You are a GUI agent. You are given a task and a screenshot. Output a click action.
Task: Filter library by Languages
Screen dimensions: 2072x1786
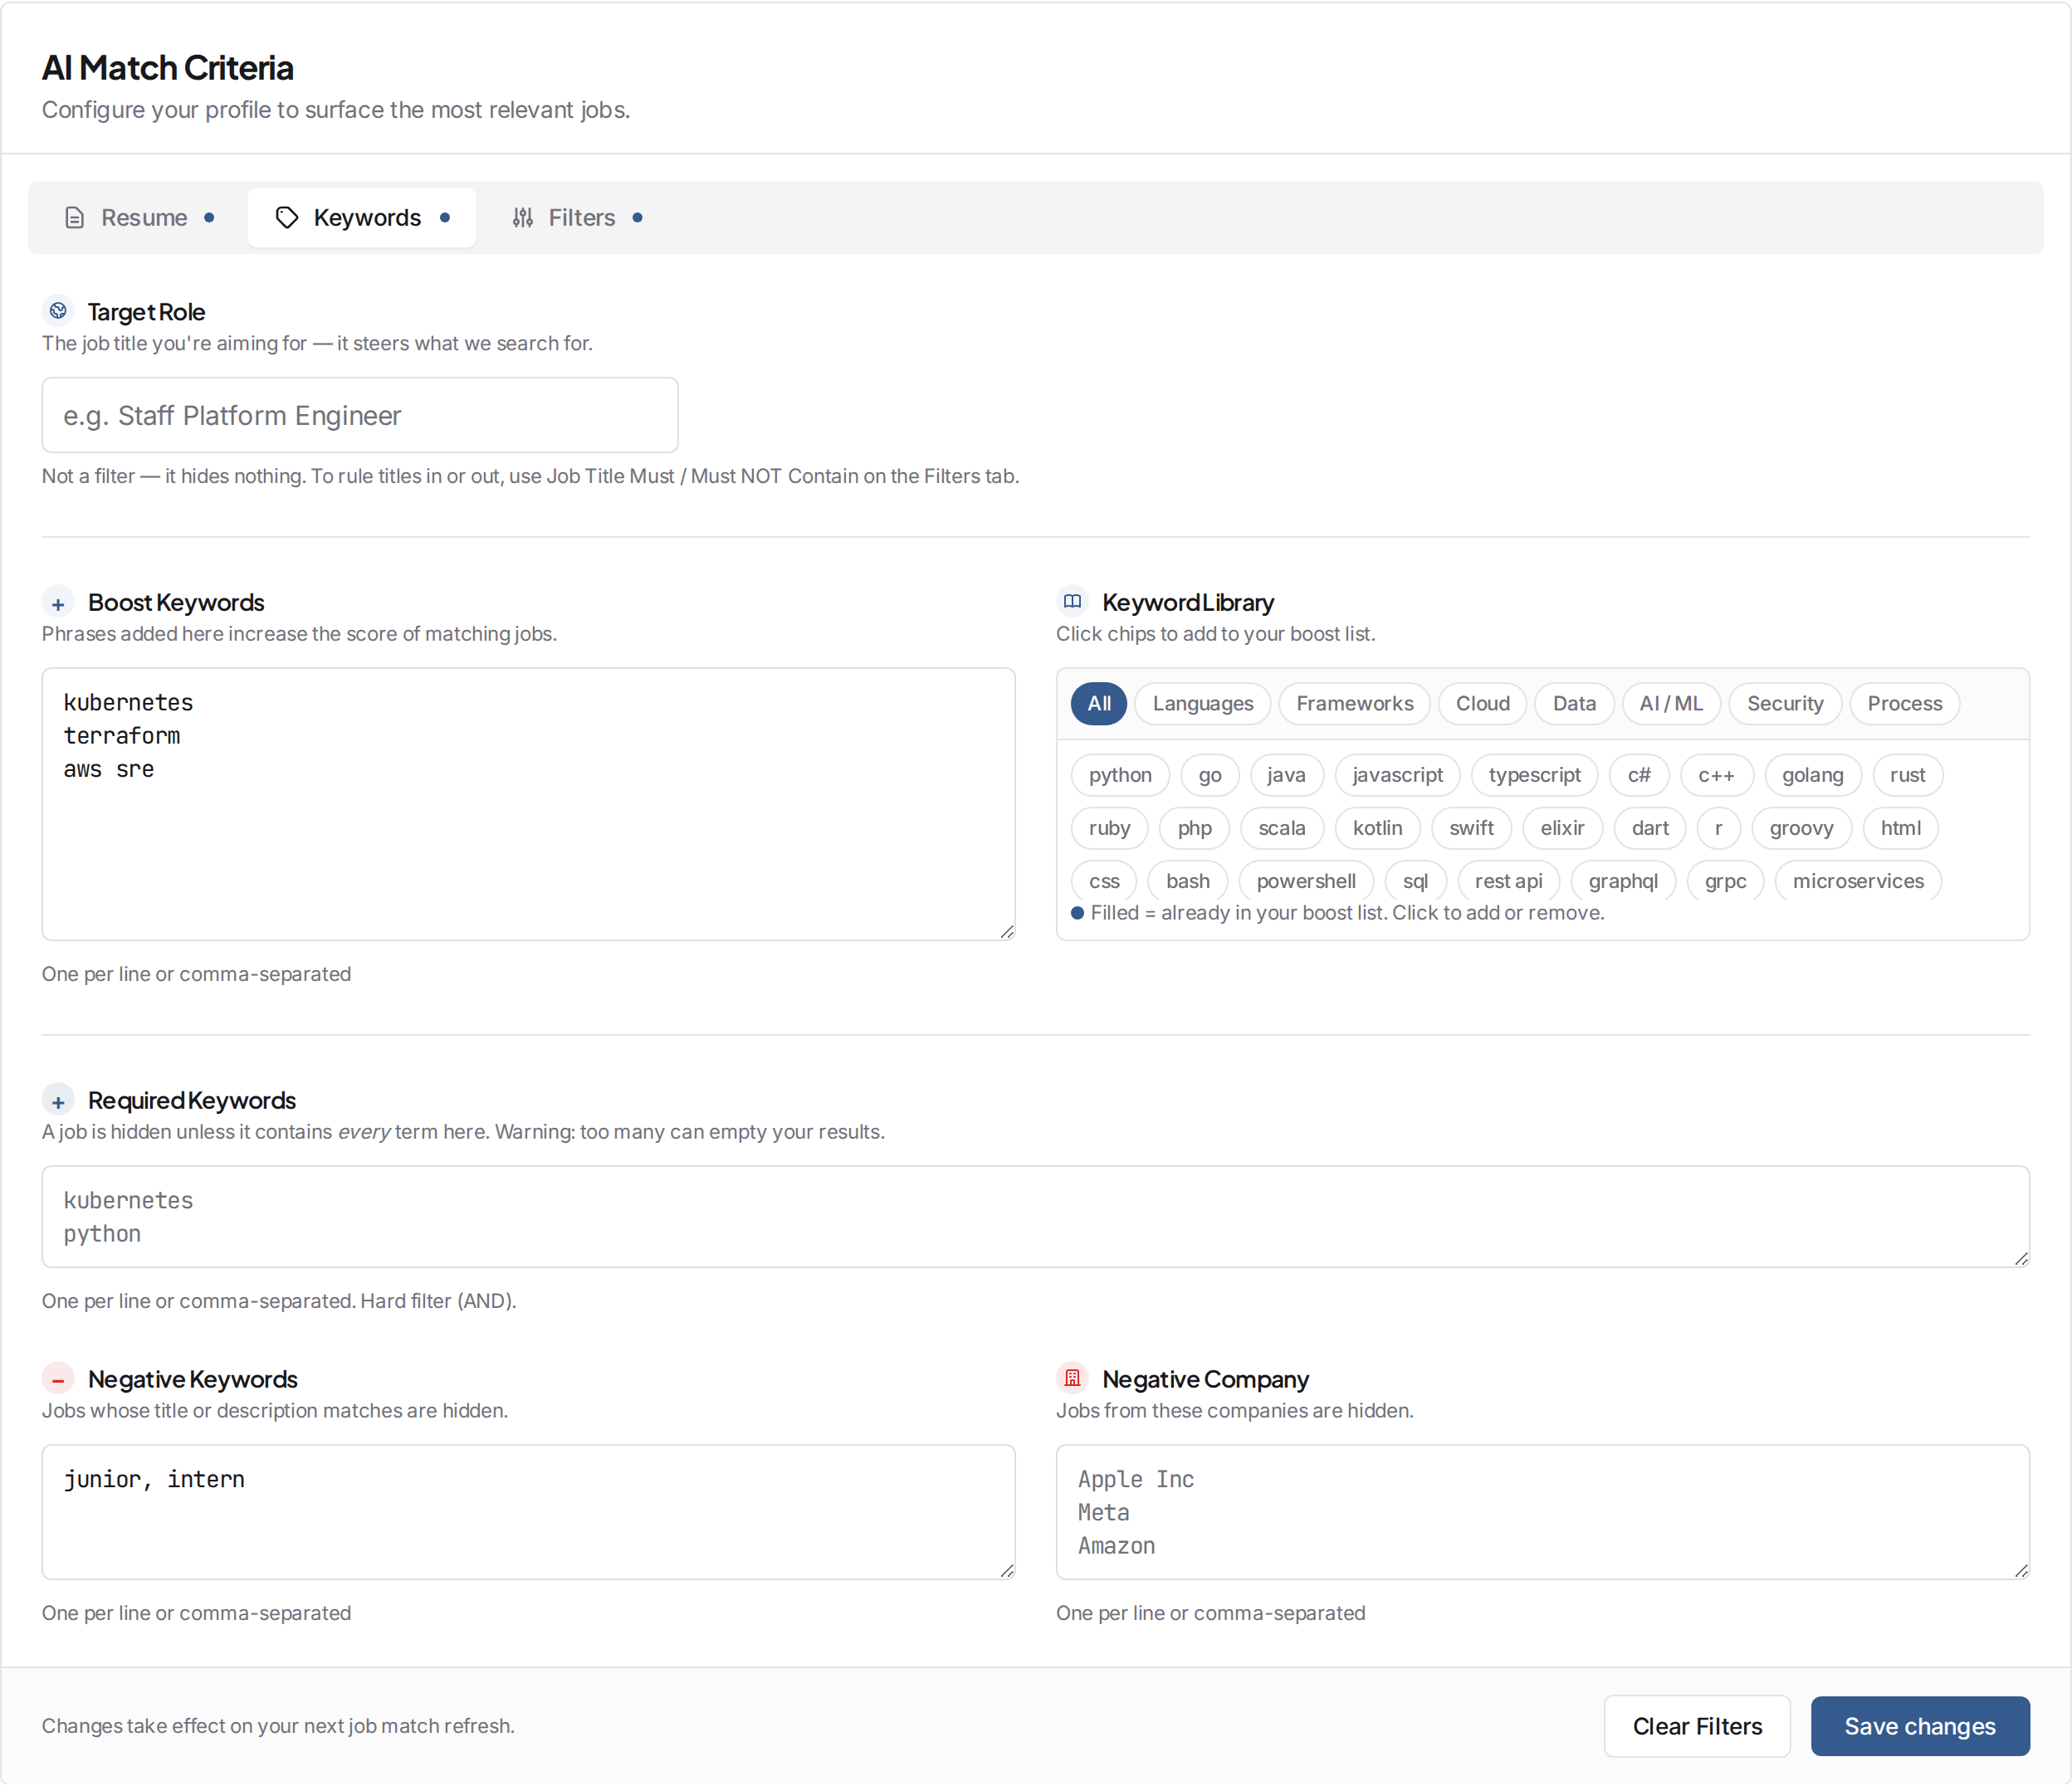1203,704
